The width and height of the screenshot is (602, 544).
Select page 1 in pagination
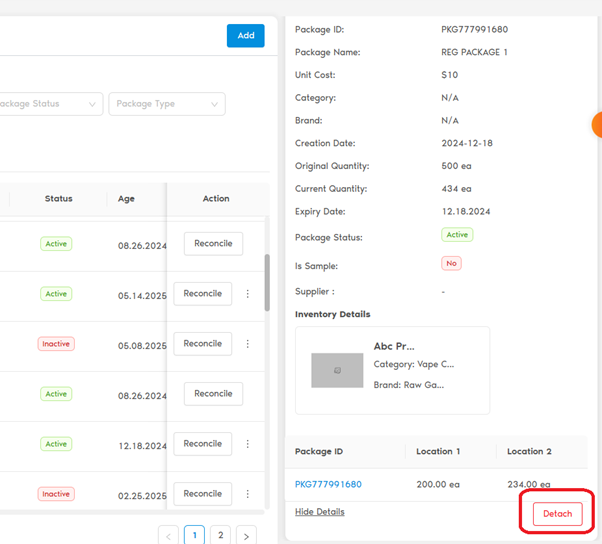(x=194, y=535)
